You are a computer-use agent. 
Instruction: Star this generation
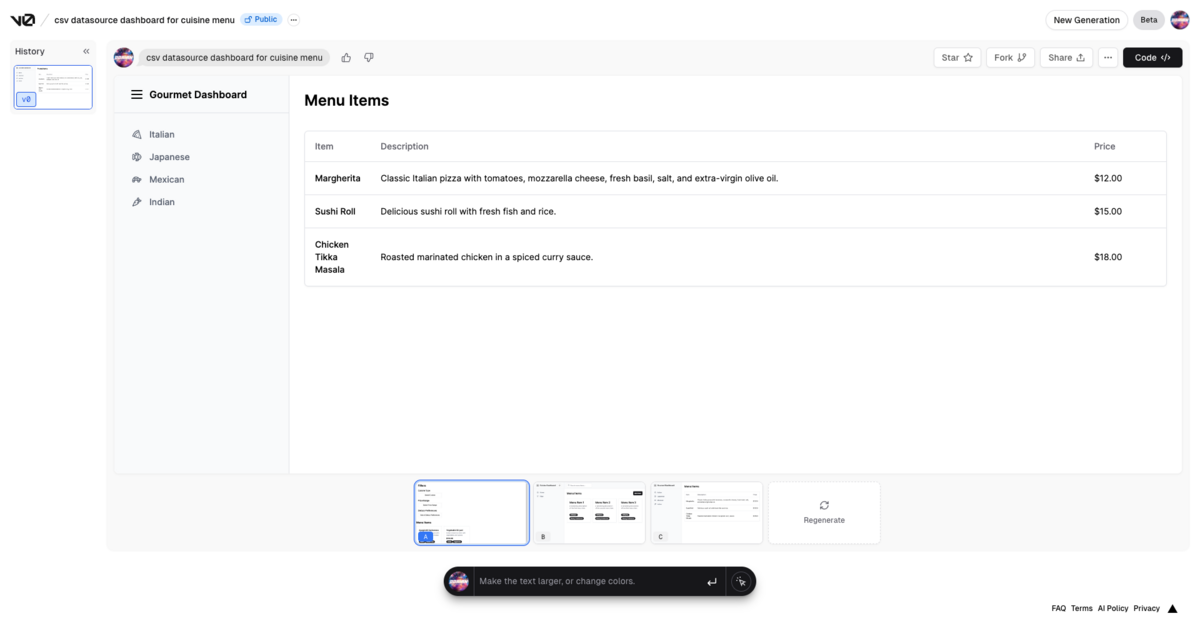[957, 58]
